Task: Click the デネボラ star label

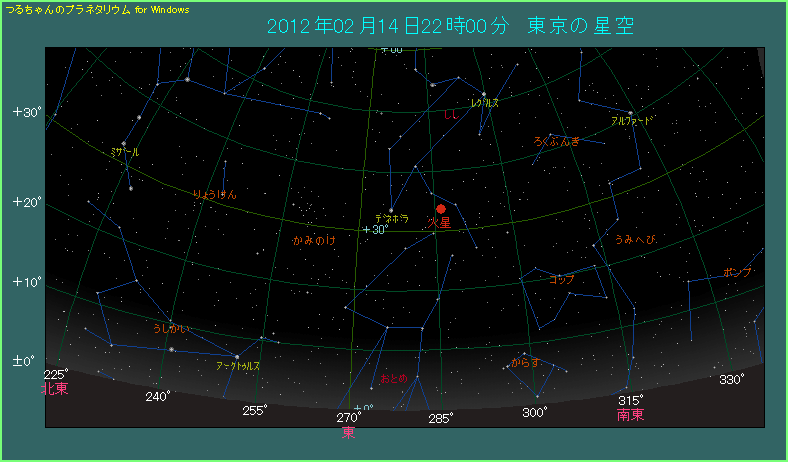Action: coord(391,218)
